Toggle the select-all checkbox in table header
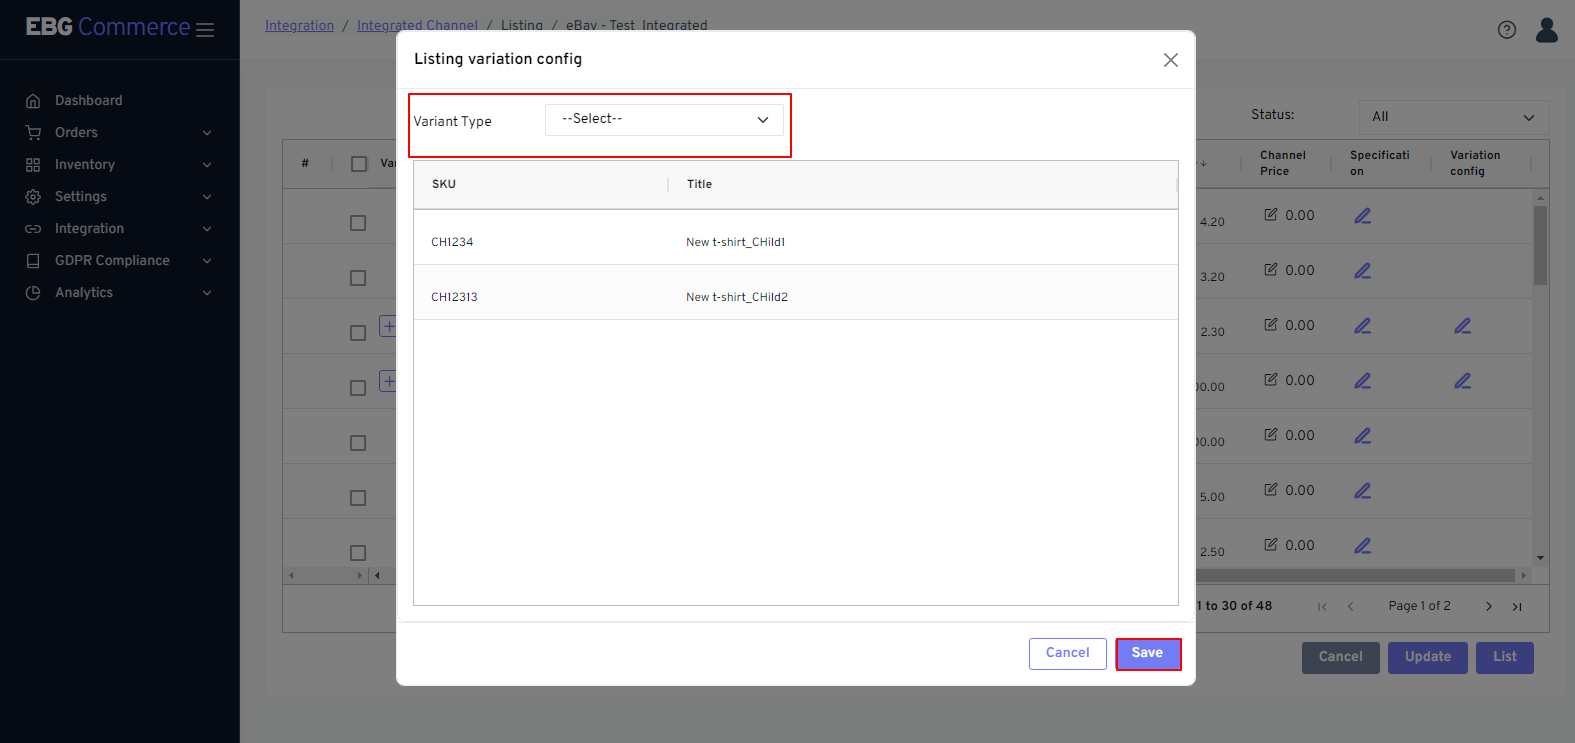This screenshot has height=743, width=1575. click(x=359, y=164)
